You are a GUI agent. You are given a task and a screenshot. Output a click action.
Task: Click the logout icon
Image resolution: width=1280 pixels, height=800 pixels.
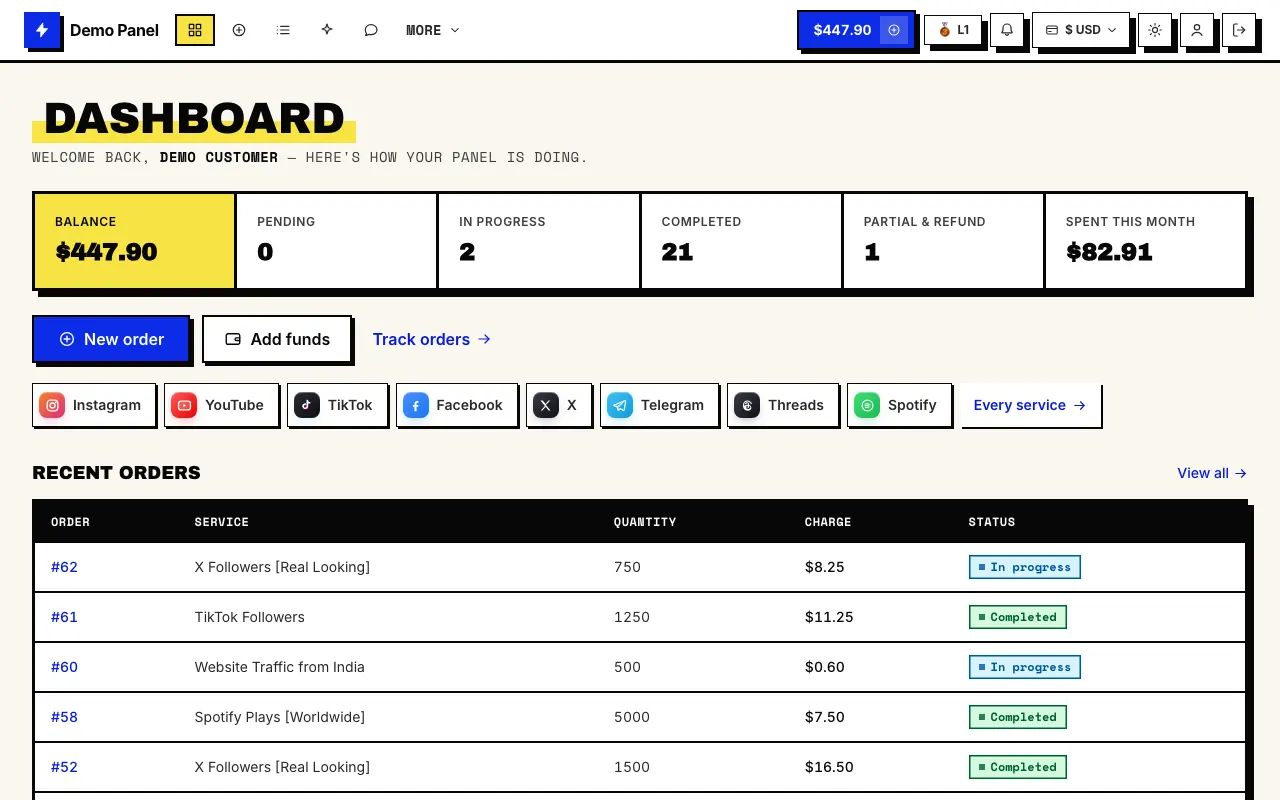[x=1239, y=30]
